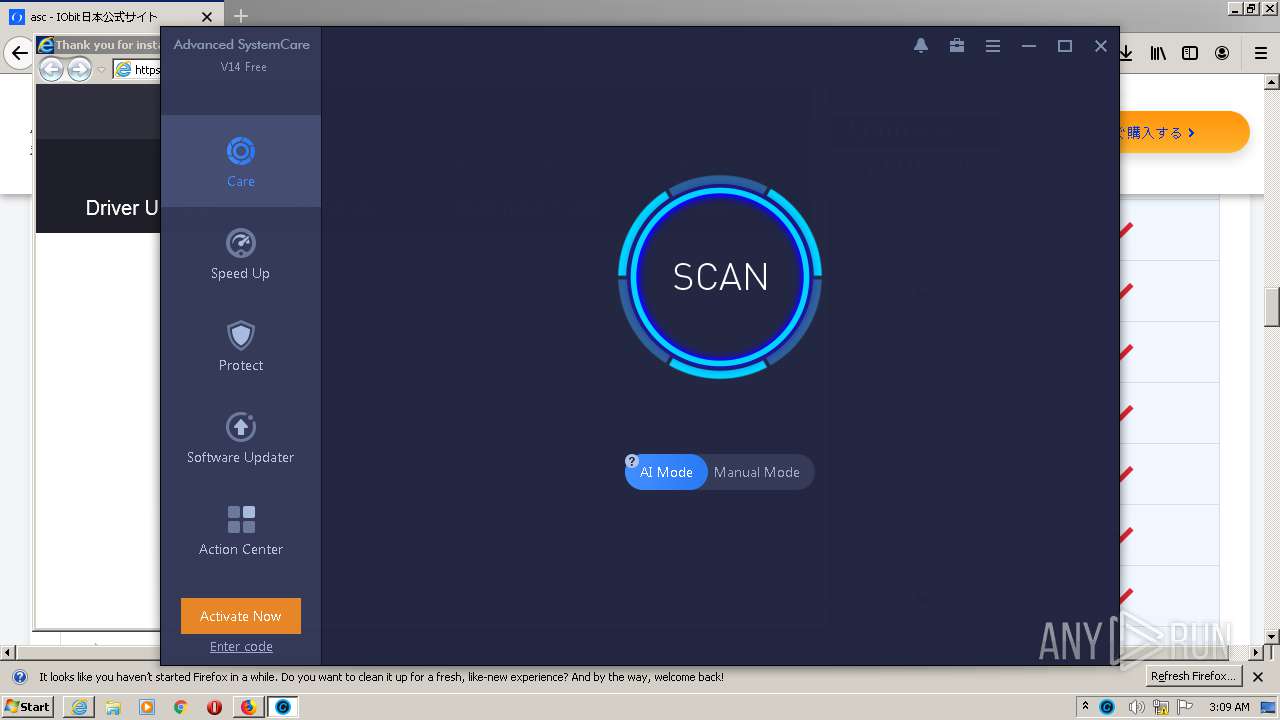Open Firefox hamburger menu
The image size is (1280, 720).
tap(1261, 53)
